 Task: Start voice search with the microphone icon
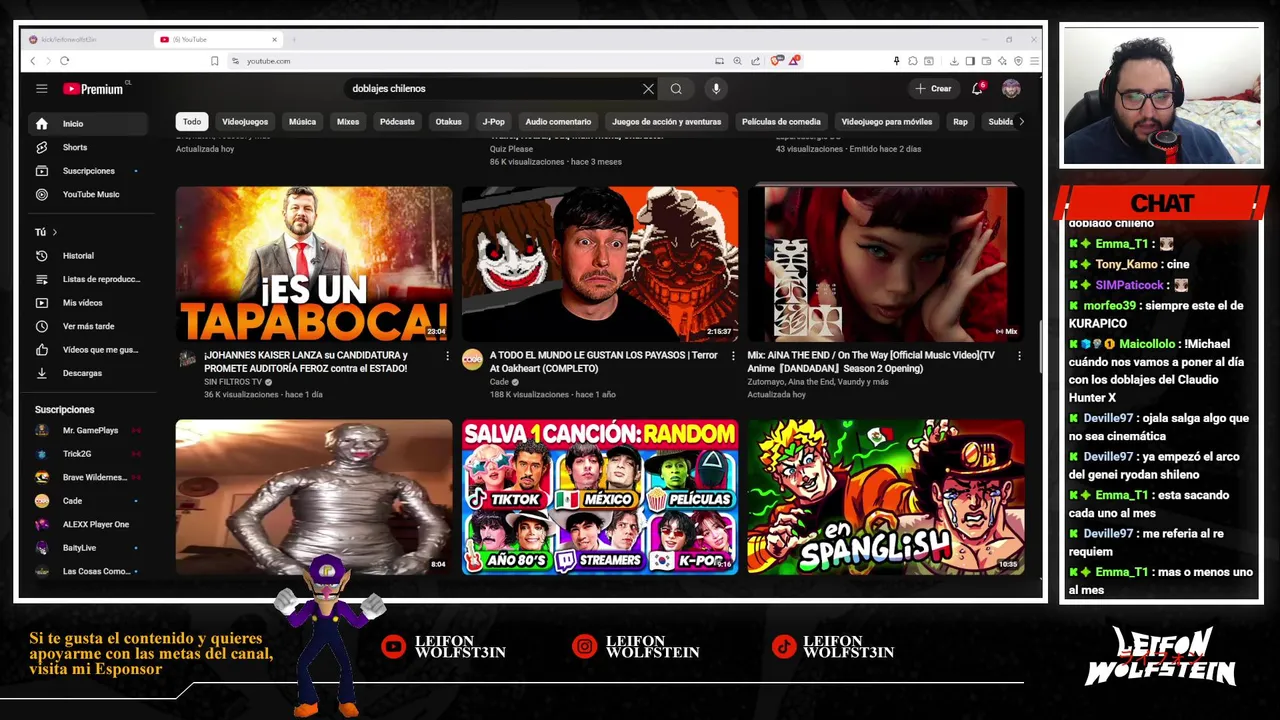point(715,89)
